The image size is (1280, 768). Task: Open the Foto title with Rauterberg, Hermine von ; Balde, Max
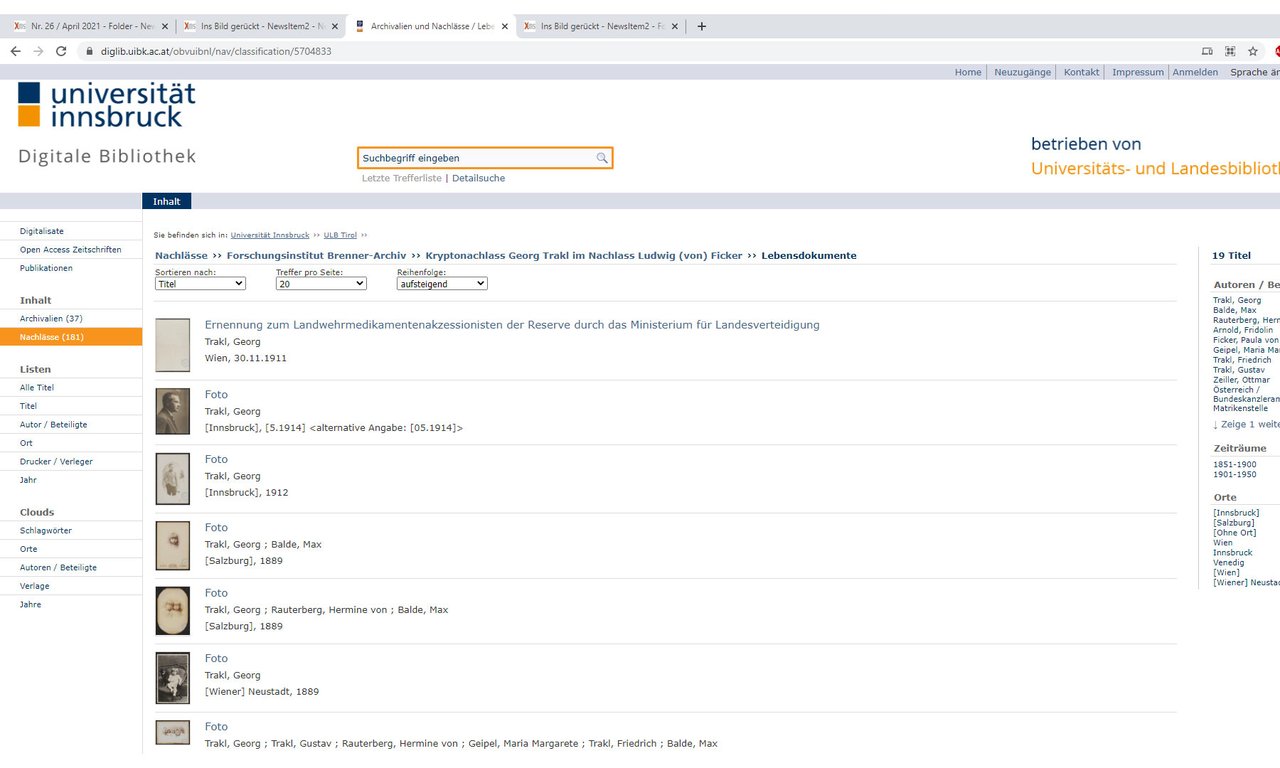coord(216,593)
